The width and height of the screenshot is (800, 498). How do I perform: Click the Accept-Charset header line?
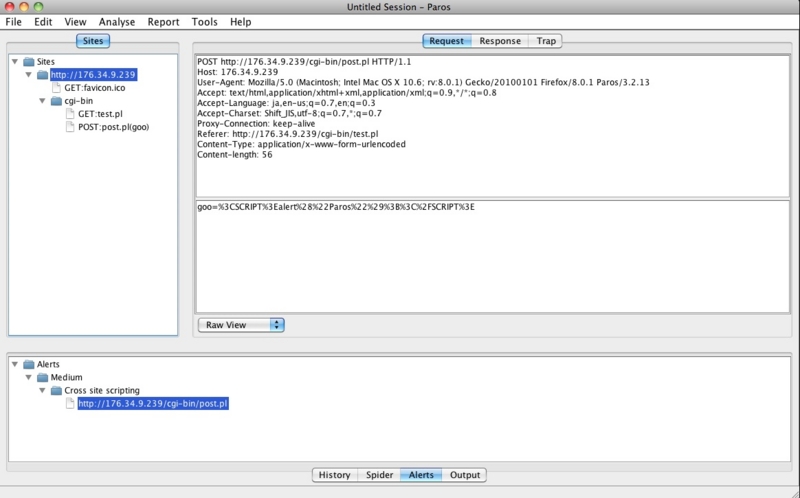coord(289,113)
